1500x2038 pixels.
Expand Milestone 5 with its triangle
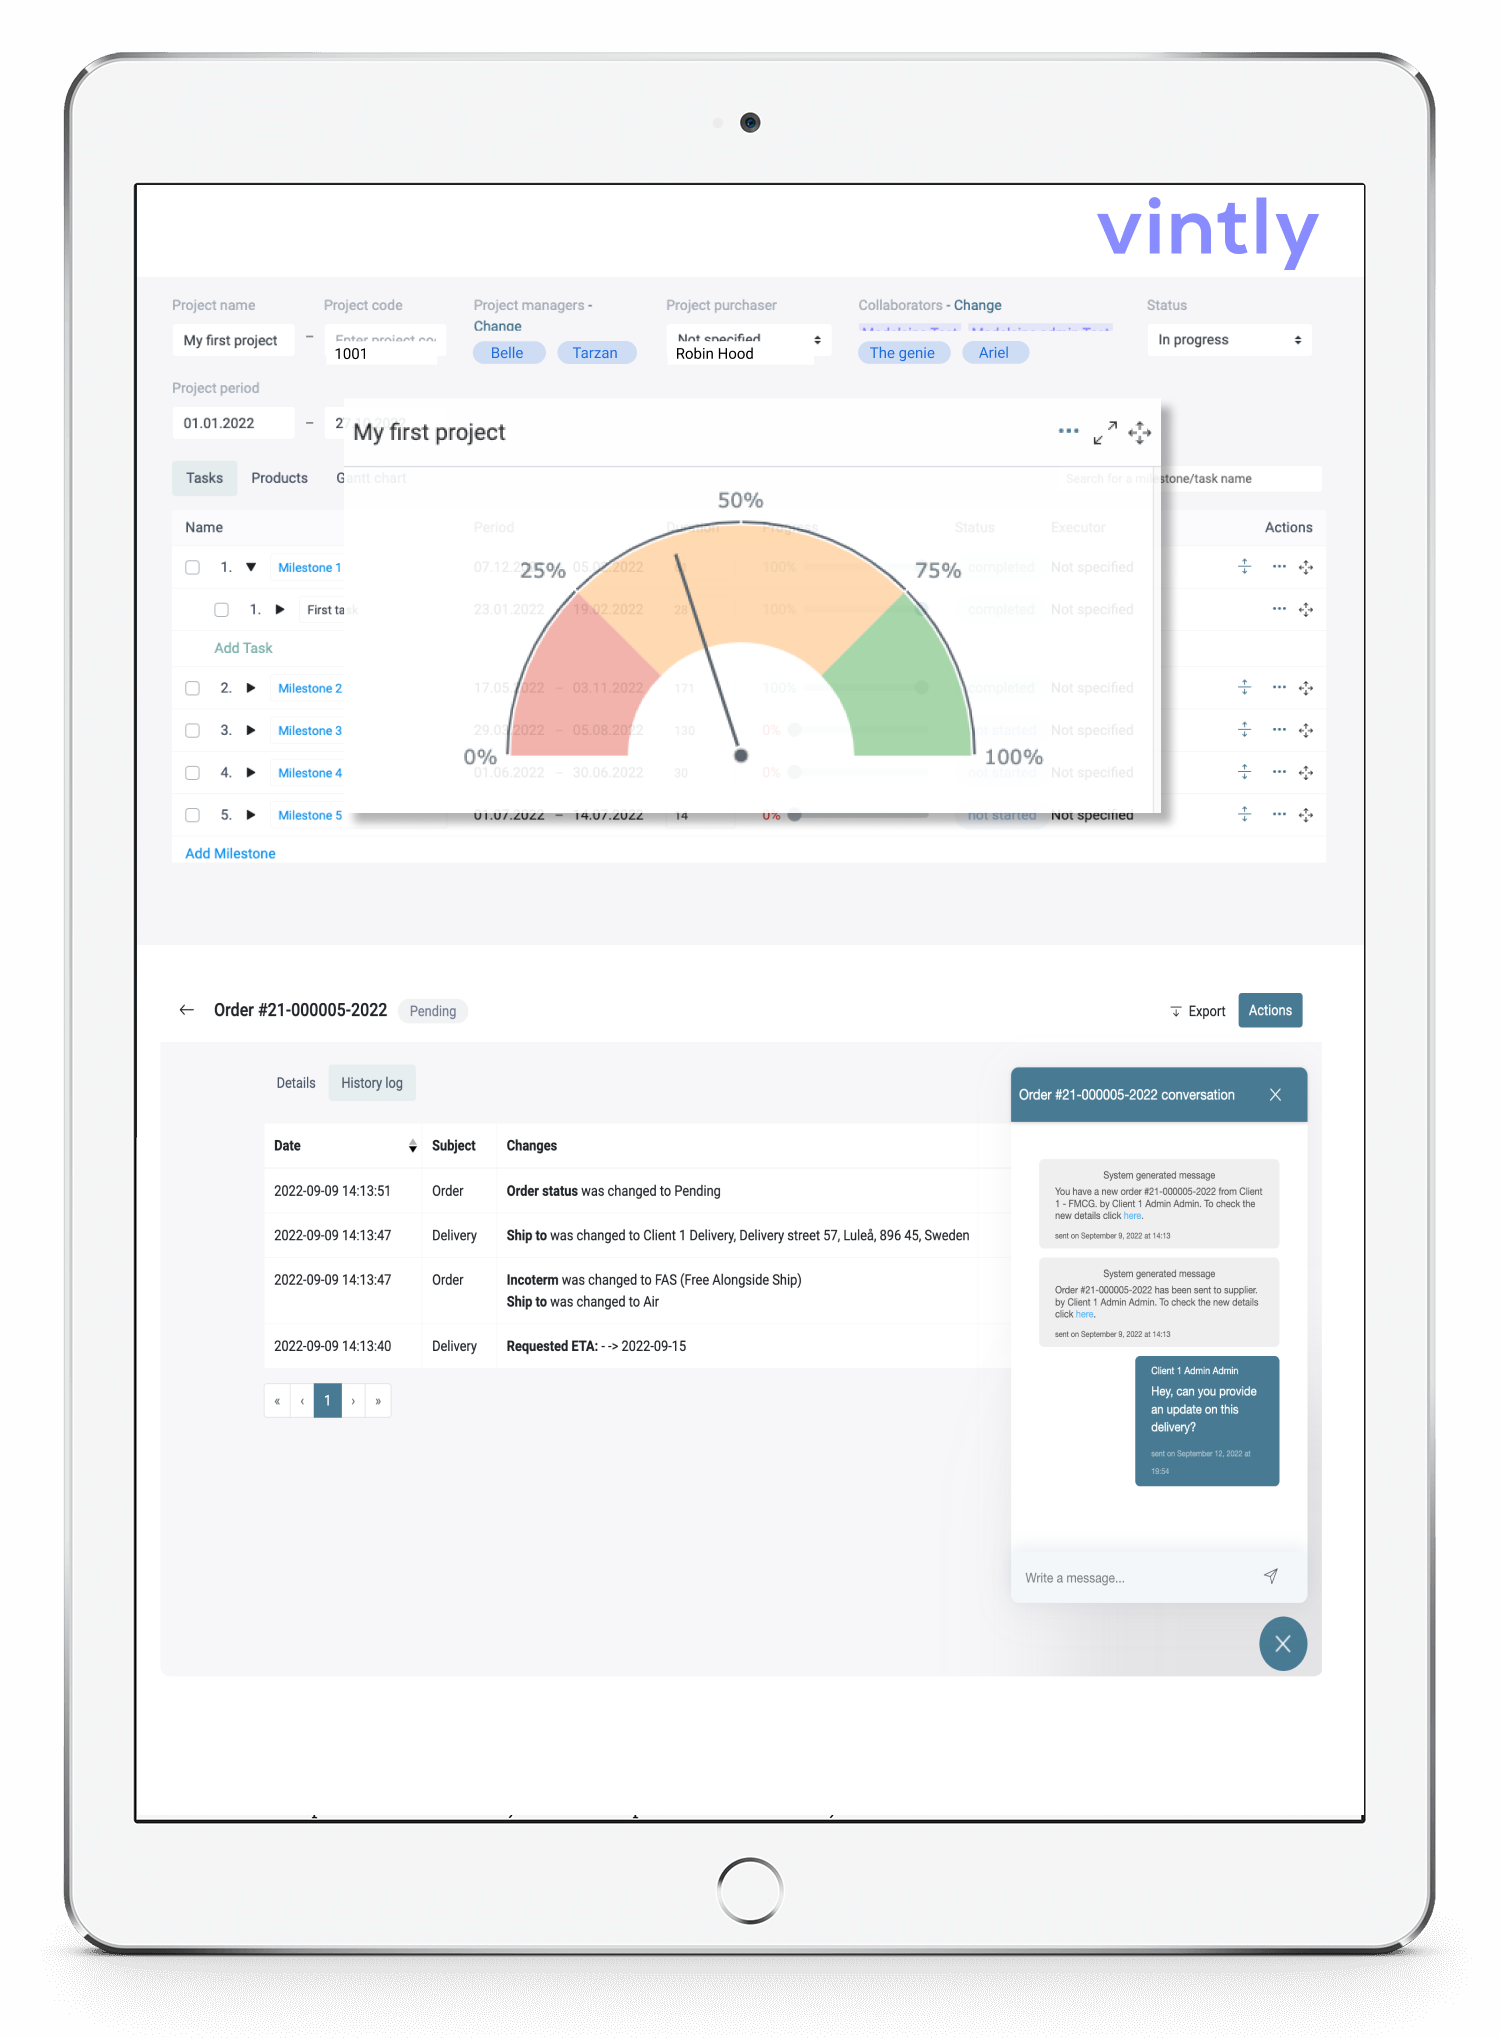click(251, 815)
